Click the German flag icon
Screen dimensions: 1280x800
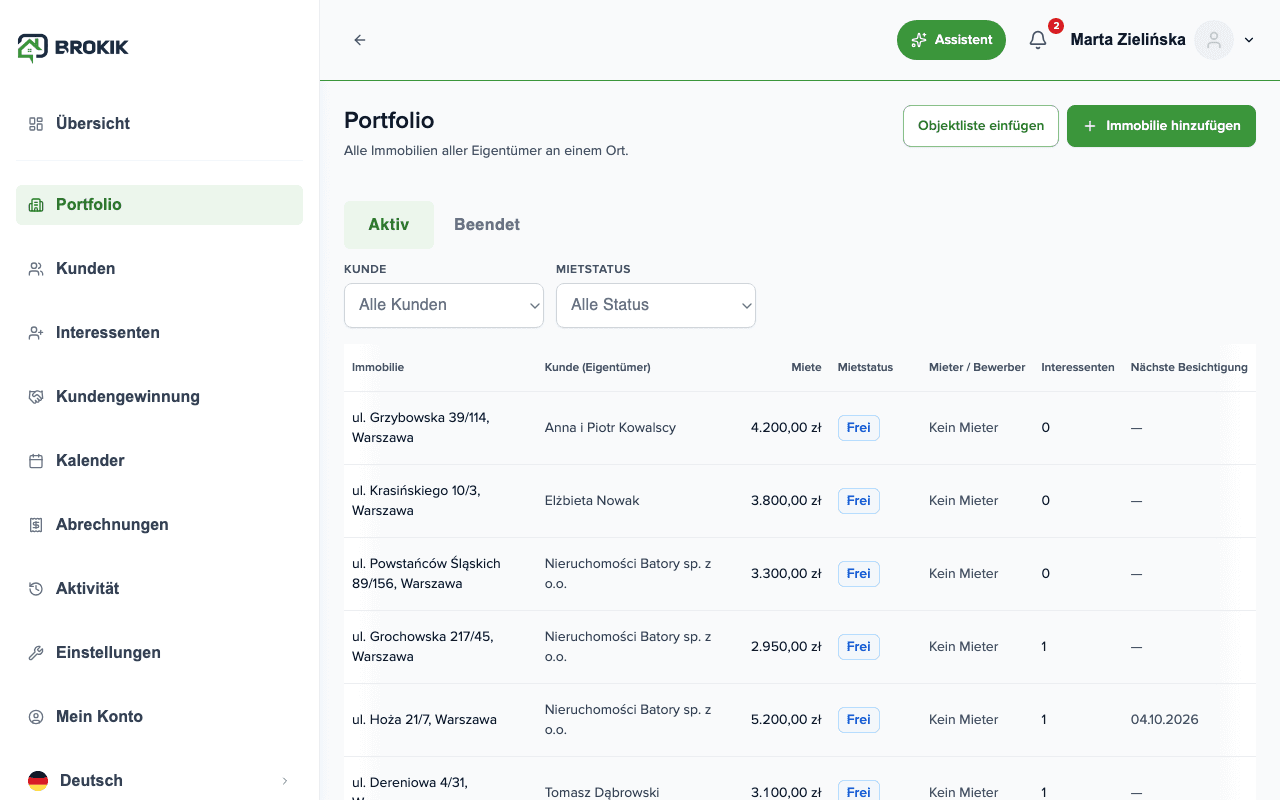38,781
